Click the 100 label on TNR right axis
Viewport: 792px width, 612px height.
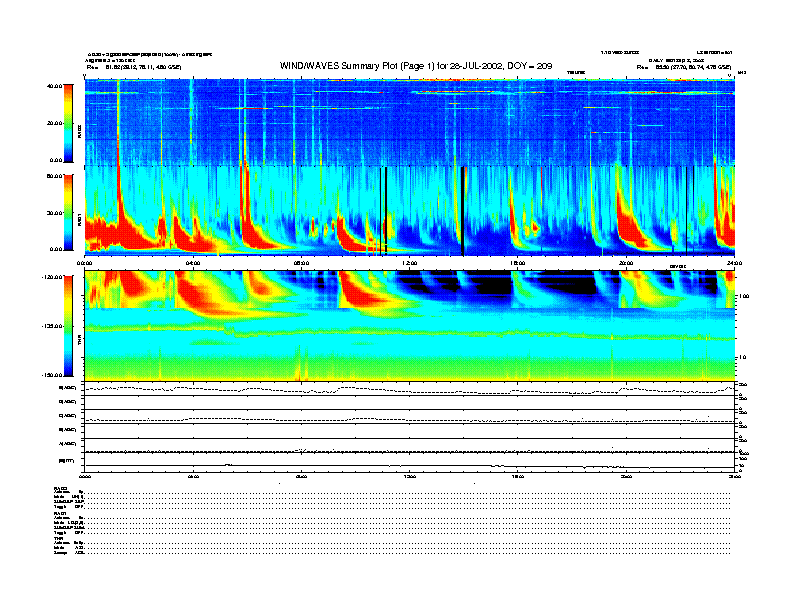tap(744, 296)
